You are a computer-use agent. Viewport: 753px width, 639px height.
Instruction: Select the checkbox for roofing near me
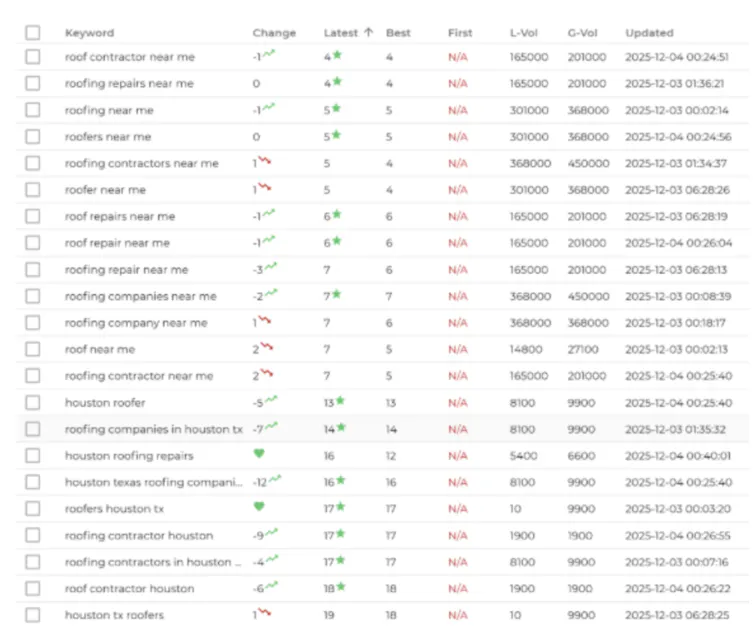click(x=33, y=110)
